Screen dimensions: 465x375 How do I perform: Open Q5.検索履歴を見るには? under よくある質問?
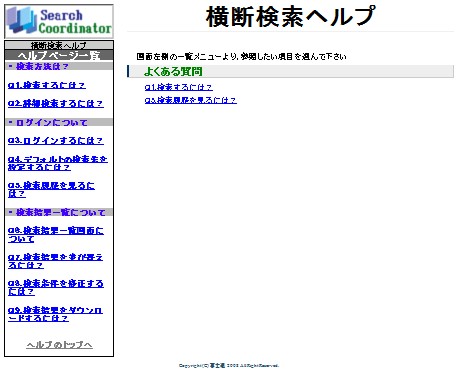click(x=191, y=100)
